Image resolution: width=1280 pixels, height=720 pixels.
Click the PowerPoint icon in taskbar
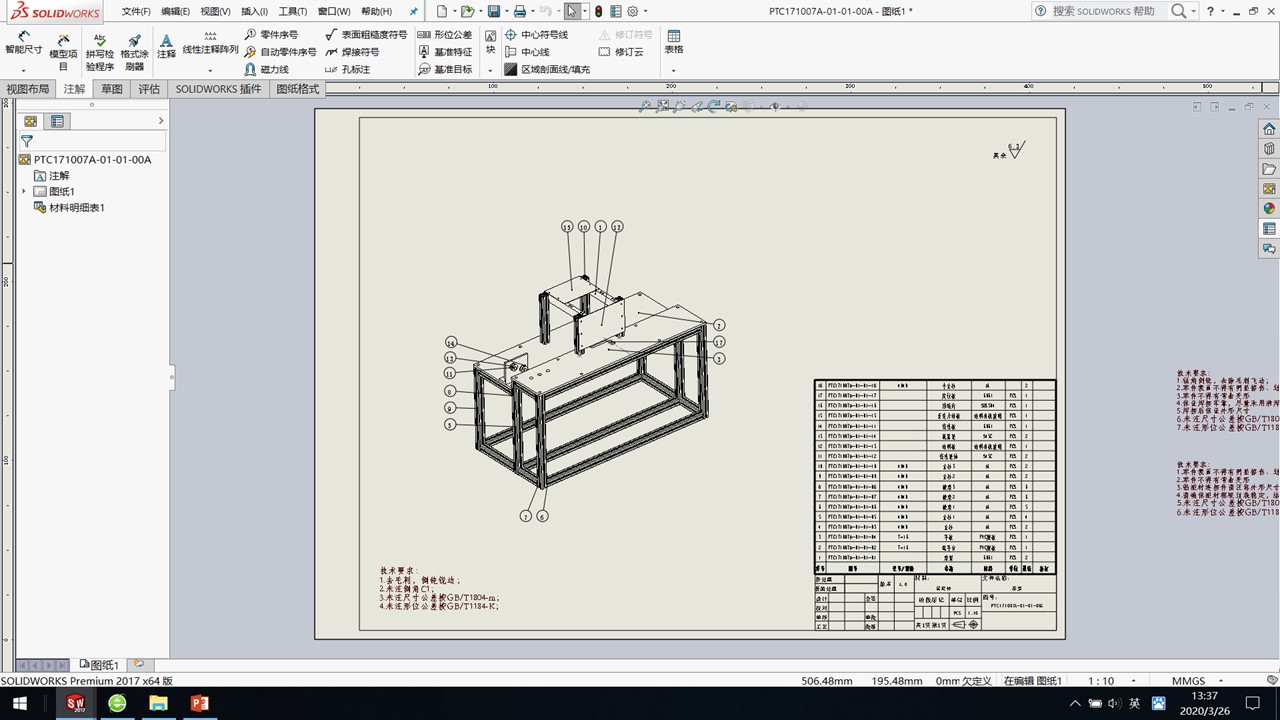[x=200, y=704]
